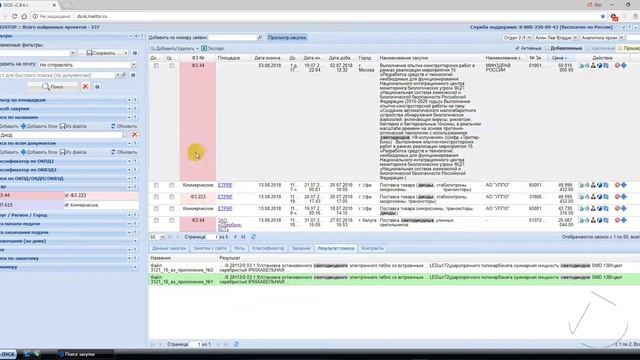This screenshot has height=360, width=640.
Task: Click the Поиск search button
Action: tap(53, 87)
